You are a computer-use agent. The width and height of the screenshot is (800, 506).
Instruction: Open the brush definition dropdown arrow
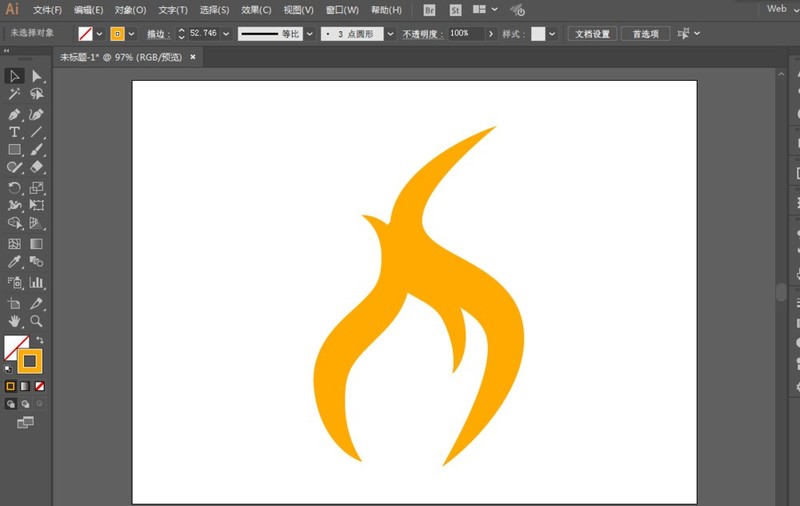tap(390, 34)
